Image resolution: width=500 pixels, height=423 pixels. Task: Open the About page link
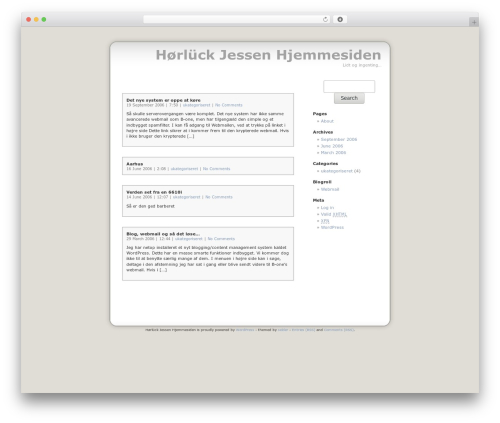click(x=327, y=121)
